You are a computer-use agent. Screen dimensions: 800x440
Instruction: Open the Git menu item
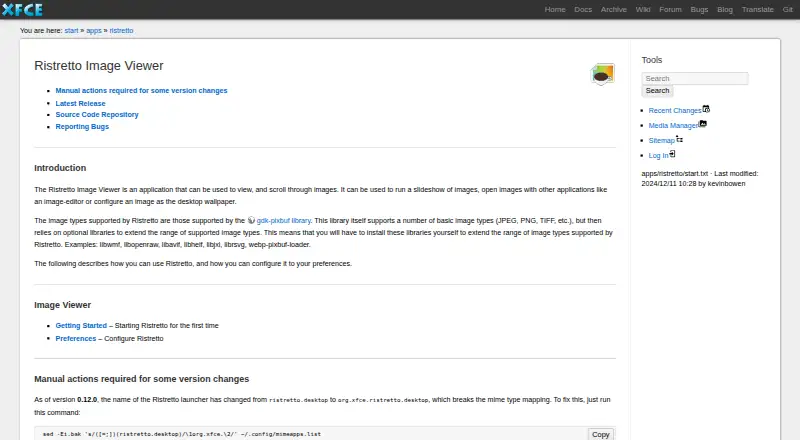788,9
